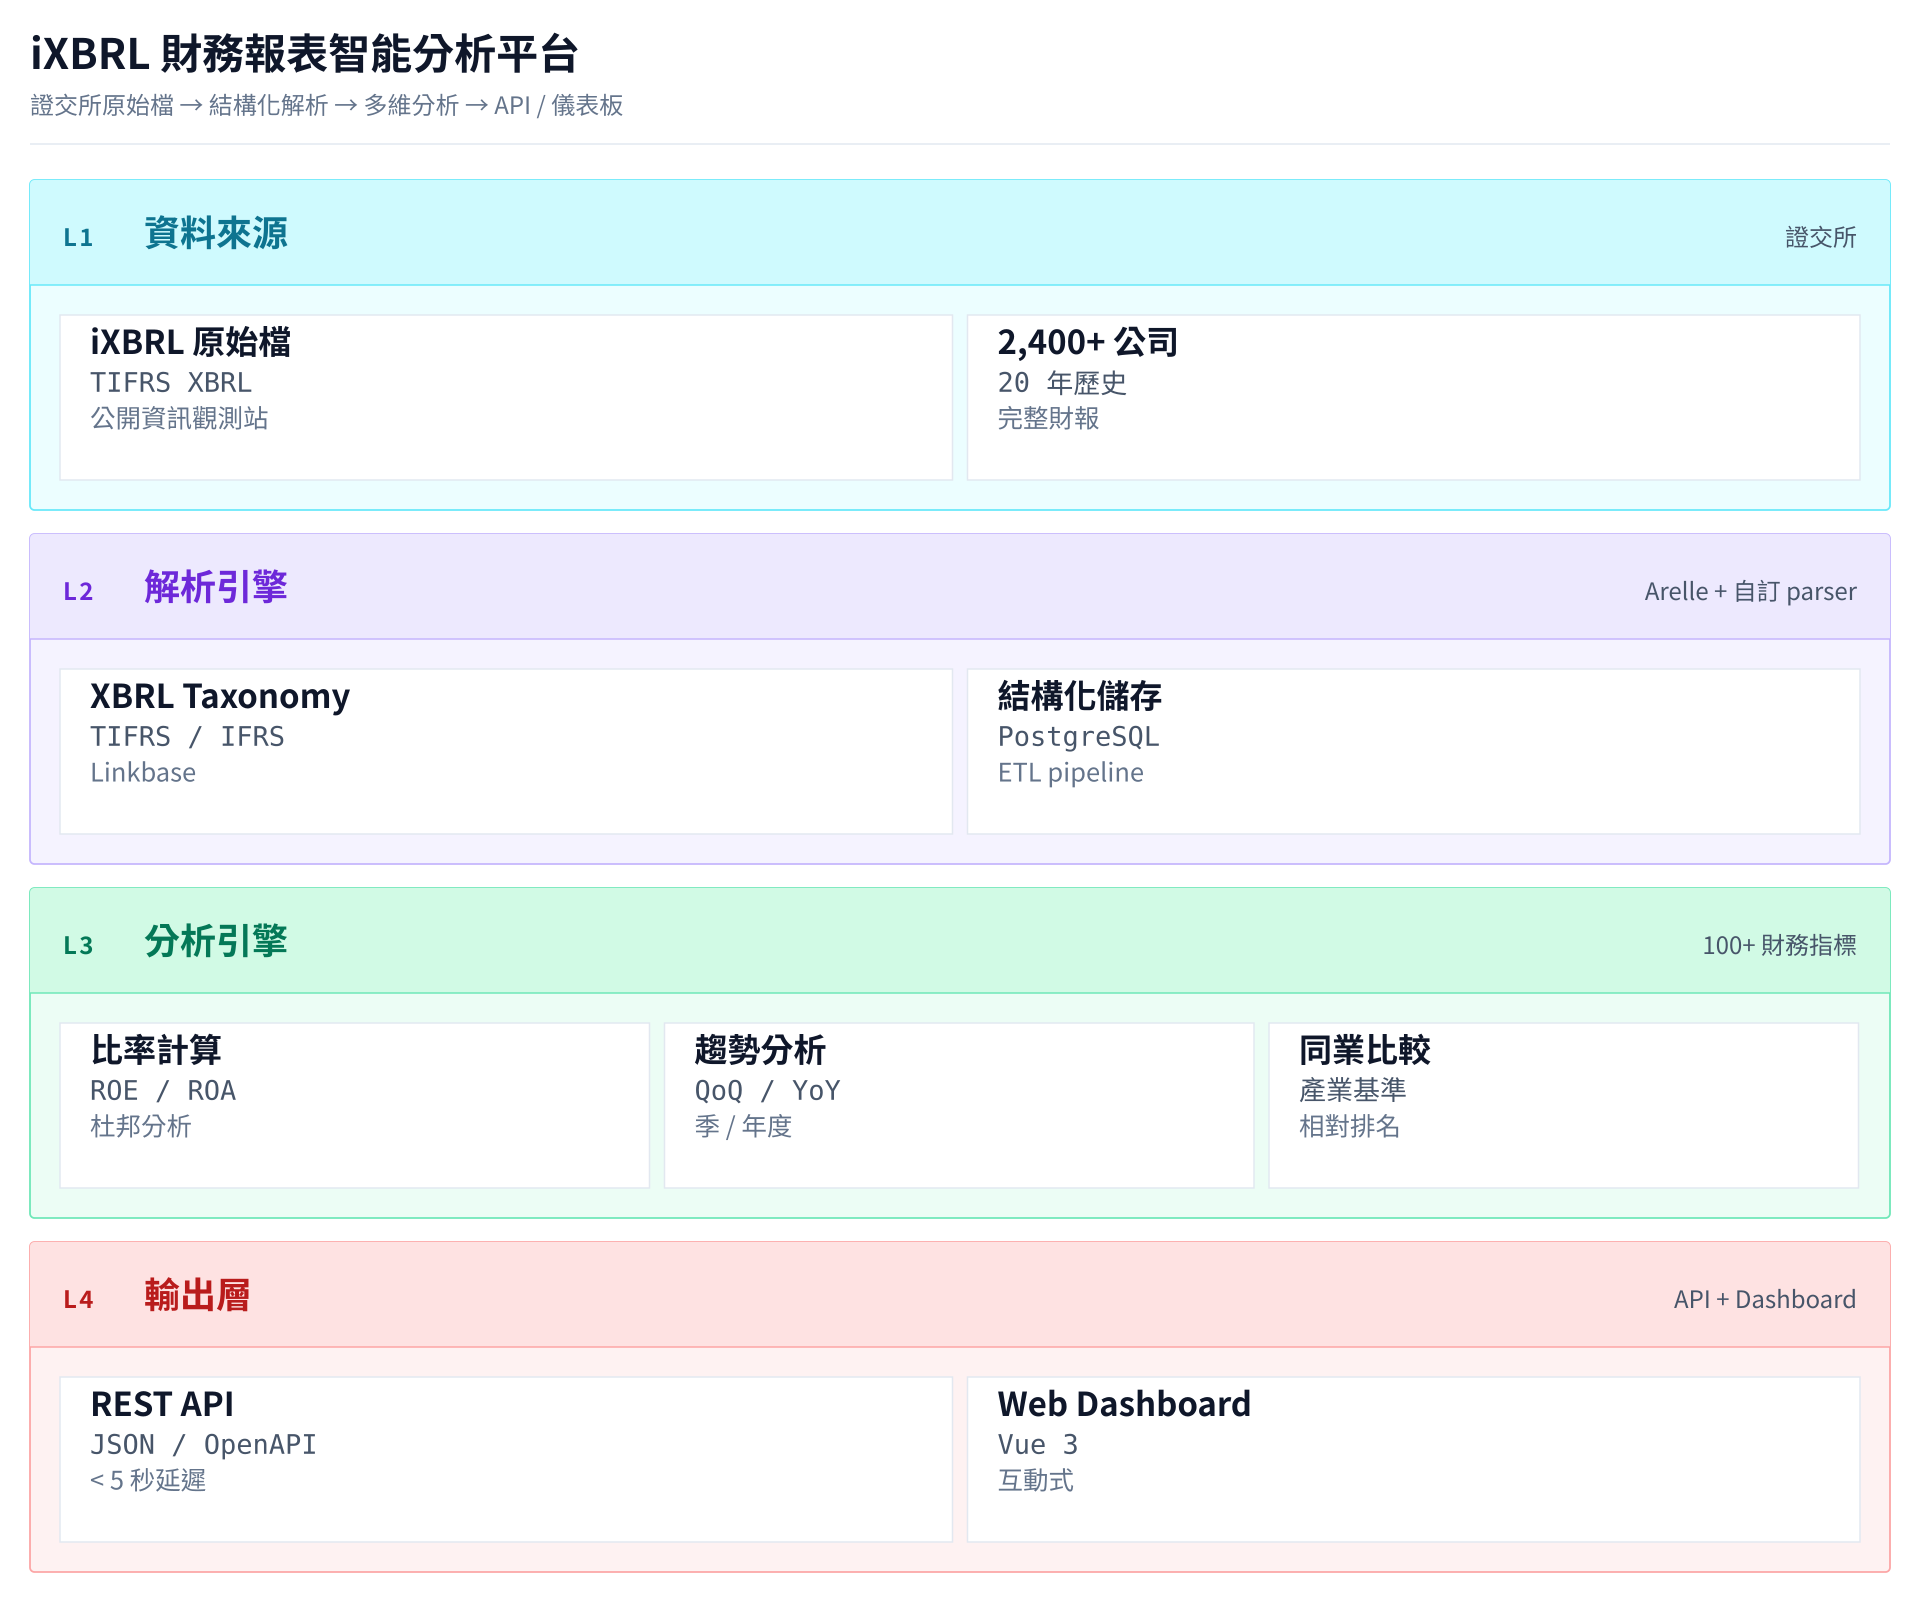The height and width of the screenshot is (1614, 1920).
Task: Click the TIFRS XBRL text
Action: coord(171,383)
